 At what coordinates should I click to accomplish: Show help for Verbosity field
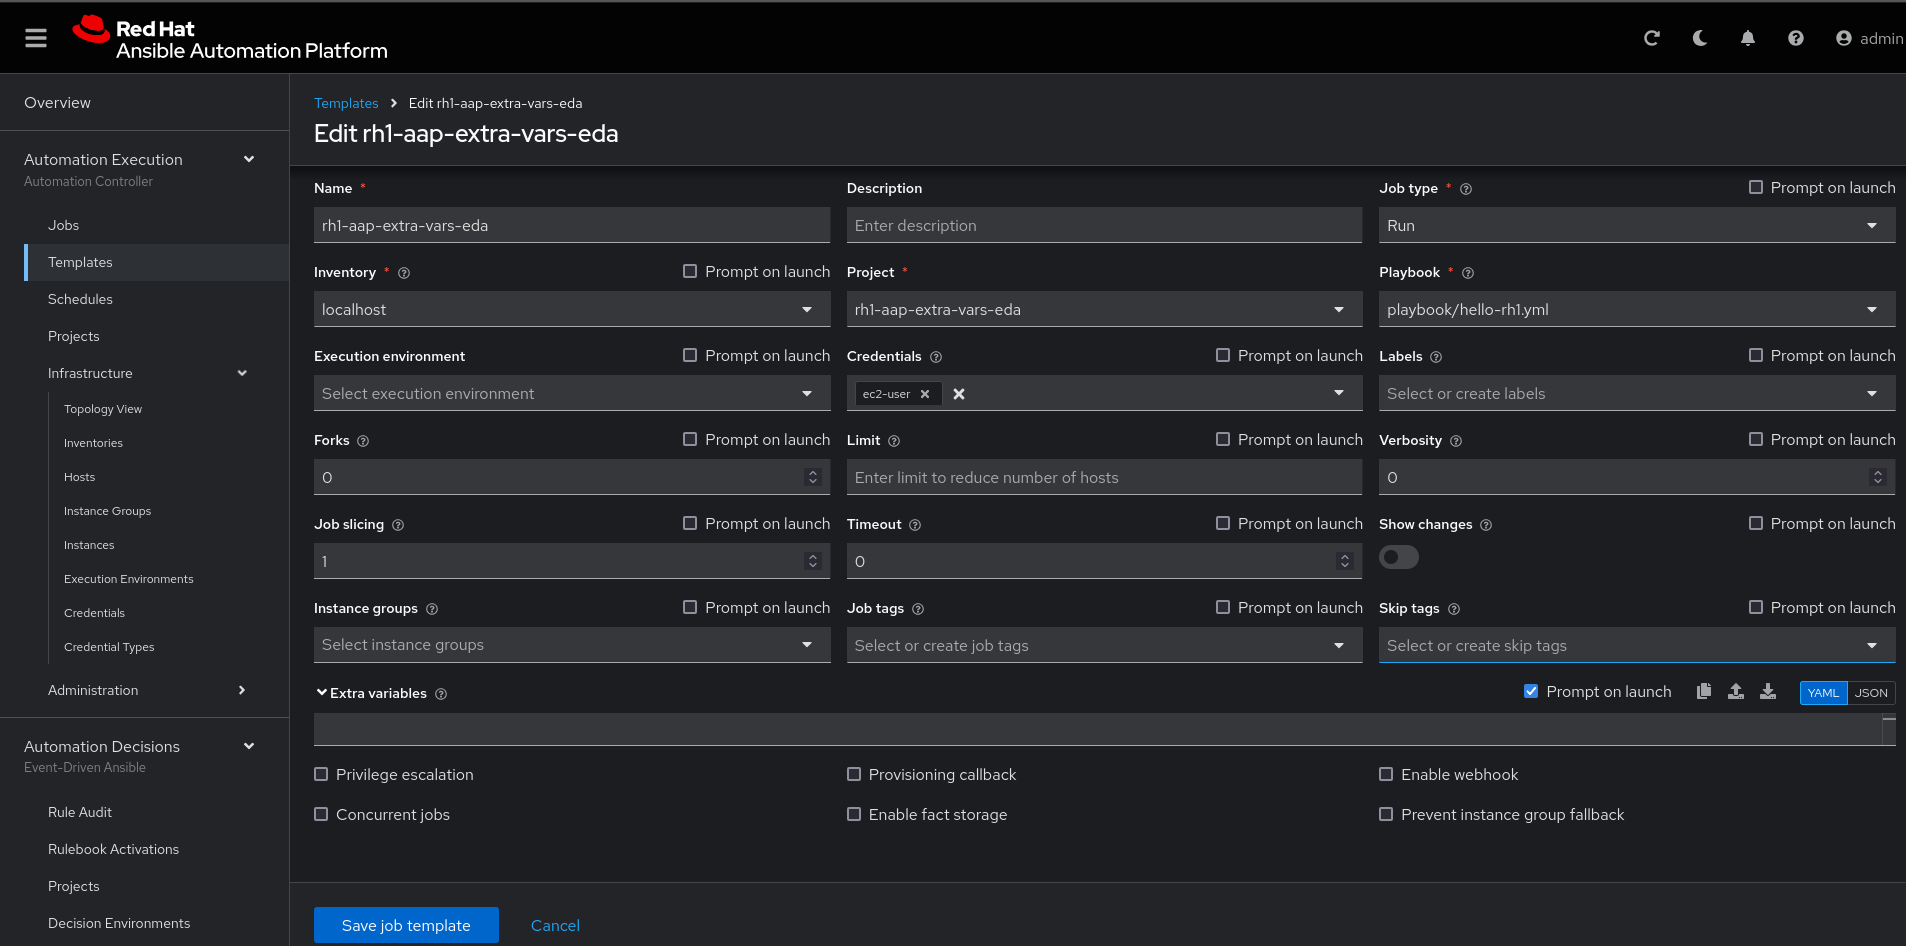1456,441
